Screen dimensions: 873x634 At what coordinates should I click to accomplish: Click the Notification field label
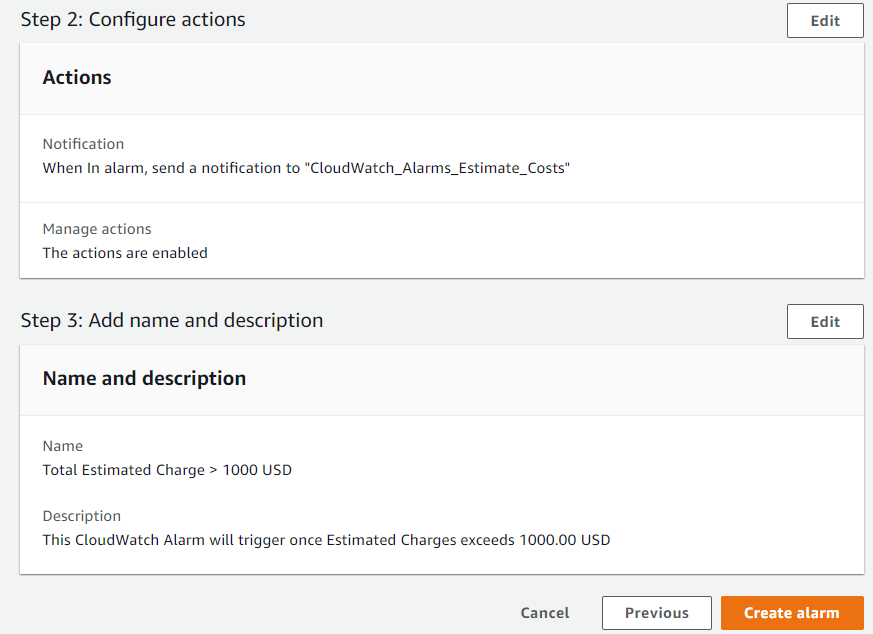pos(83,144)
